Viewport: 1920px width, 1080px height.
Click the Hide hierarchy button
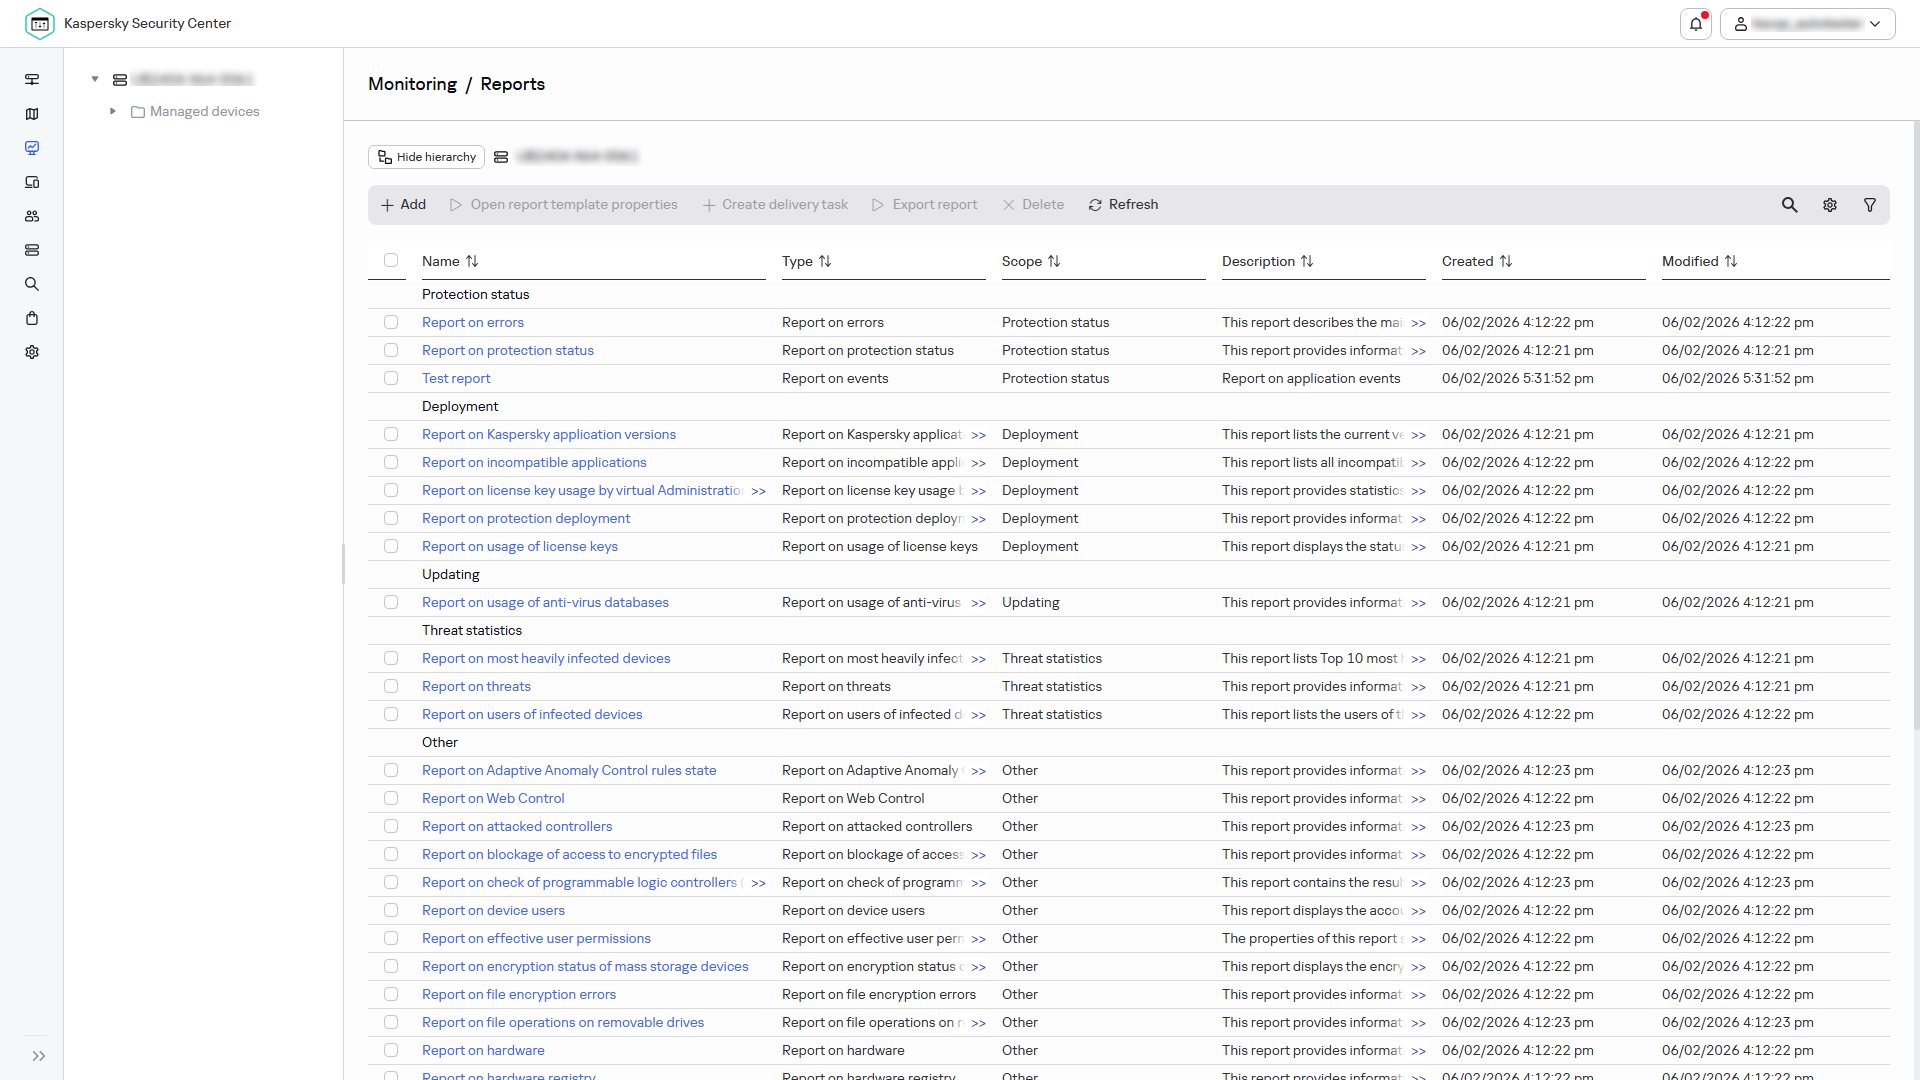pyautogui.click(x=427, y=157)
